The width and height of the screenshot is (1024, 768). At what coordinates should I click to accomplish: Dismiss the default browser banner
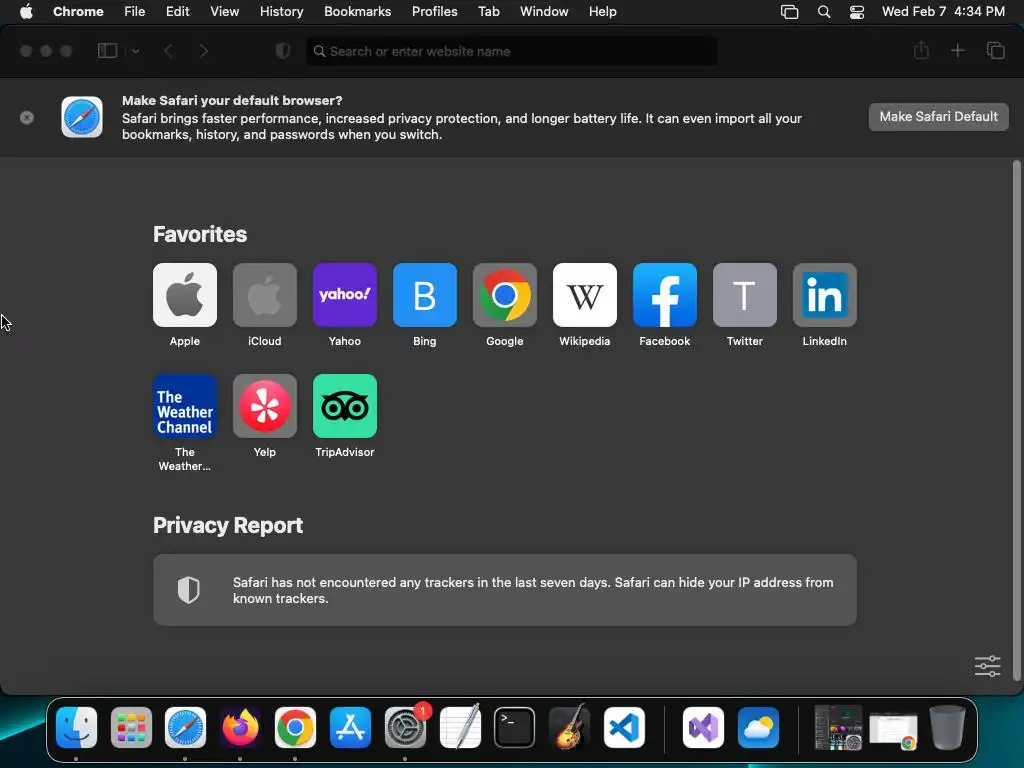[x=27, y=118]
